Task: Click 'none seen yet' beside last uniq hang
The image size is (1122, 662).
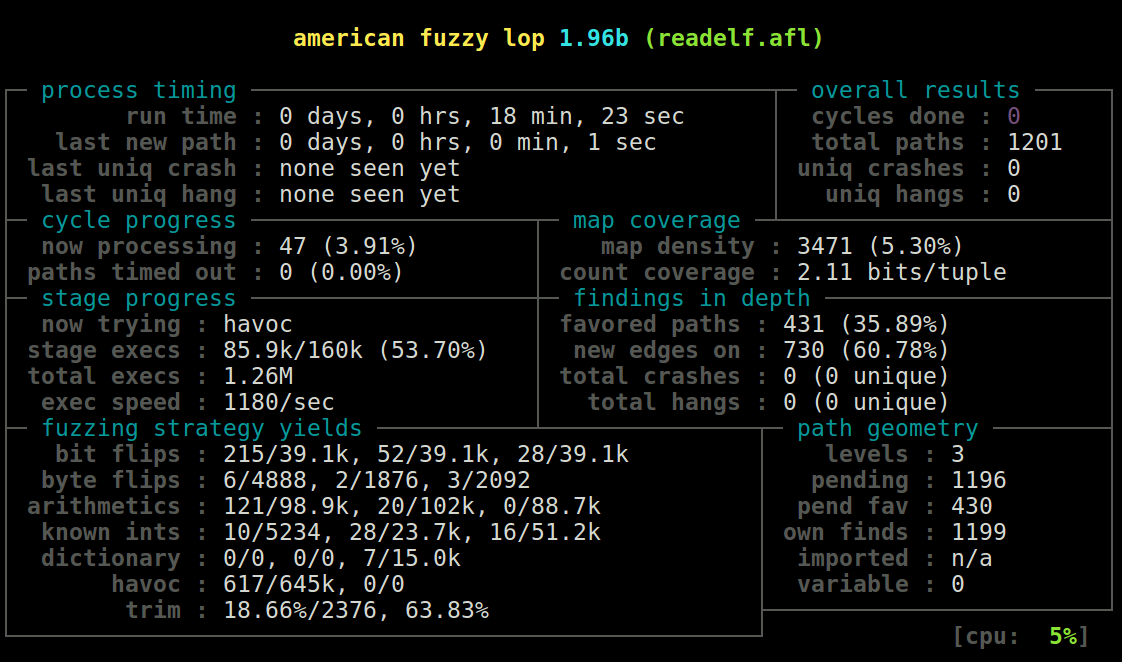Action: [370, 195]
